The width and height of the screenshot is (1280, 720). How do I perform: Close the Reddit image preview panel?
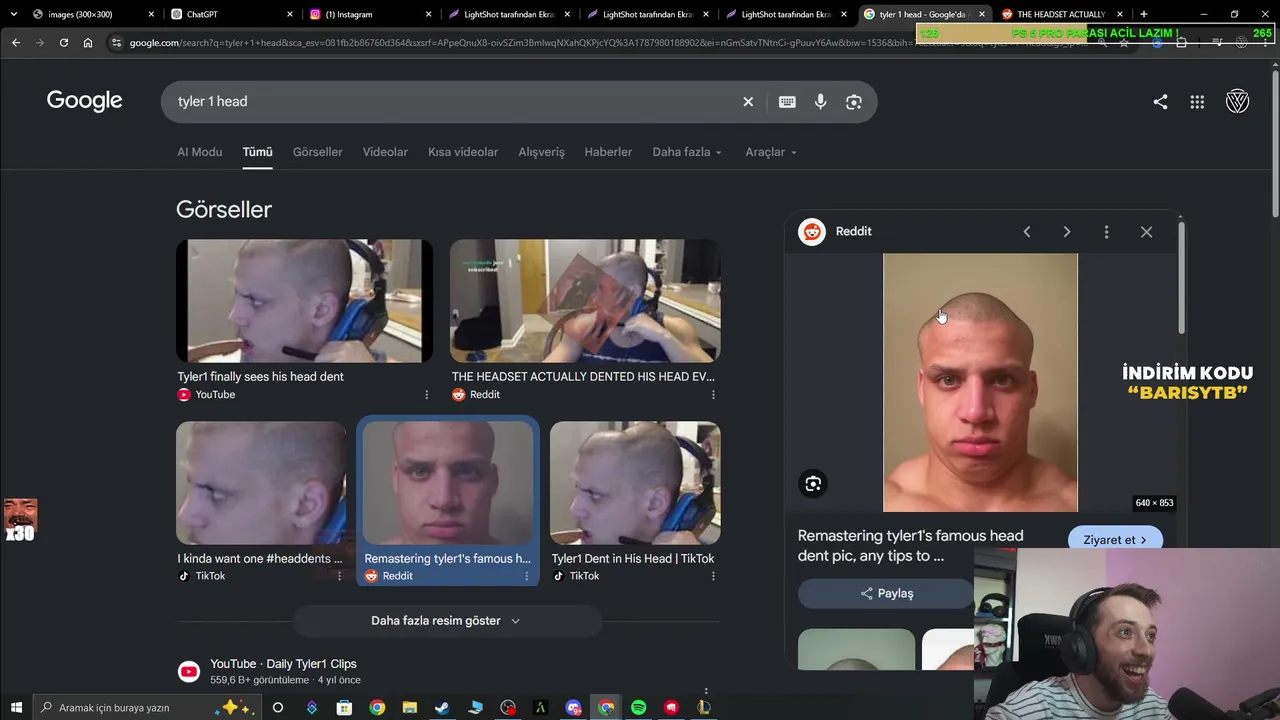[x=1146, y=232]
